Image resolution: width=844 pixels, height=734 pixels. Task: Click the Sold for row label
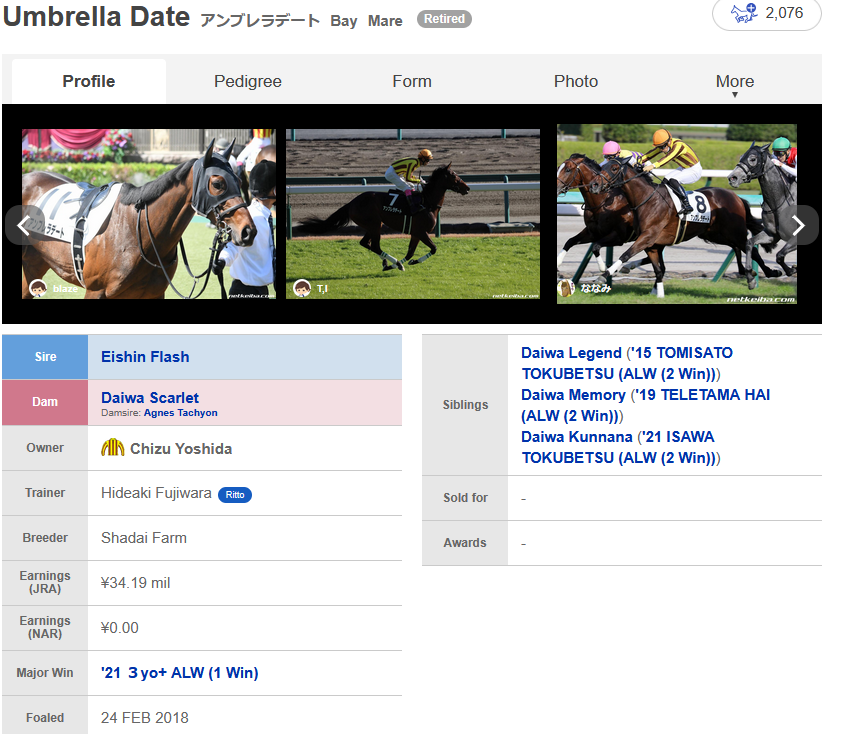[x=465, y=498]
